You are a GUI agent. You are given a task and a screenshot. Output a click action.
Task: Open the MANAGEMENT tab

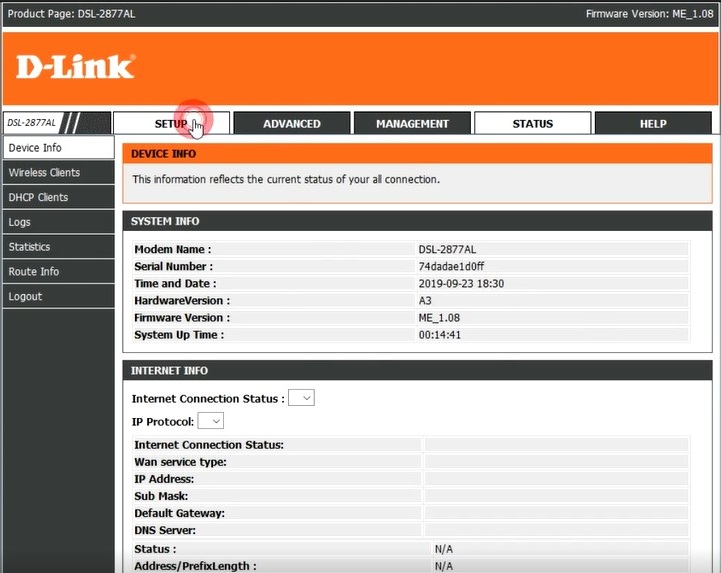(412, 123)
